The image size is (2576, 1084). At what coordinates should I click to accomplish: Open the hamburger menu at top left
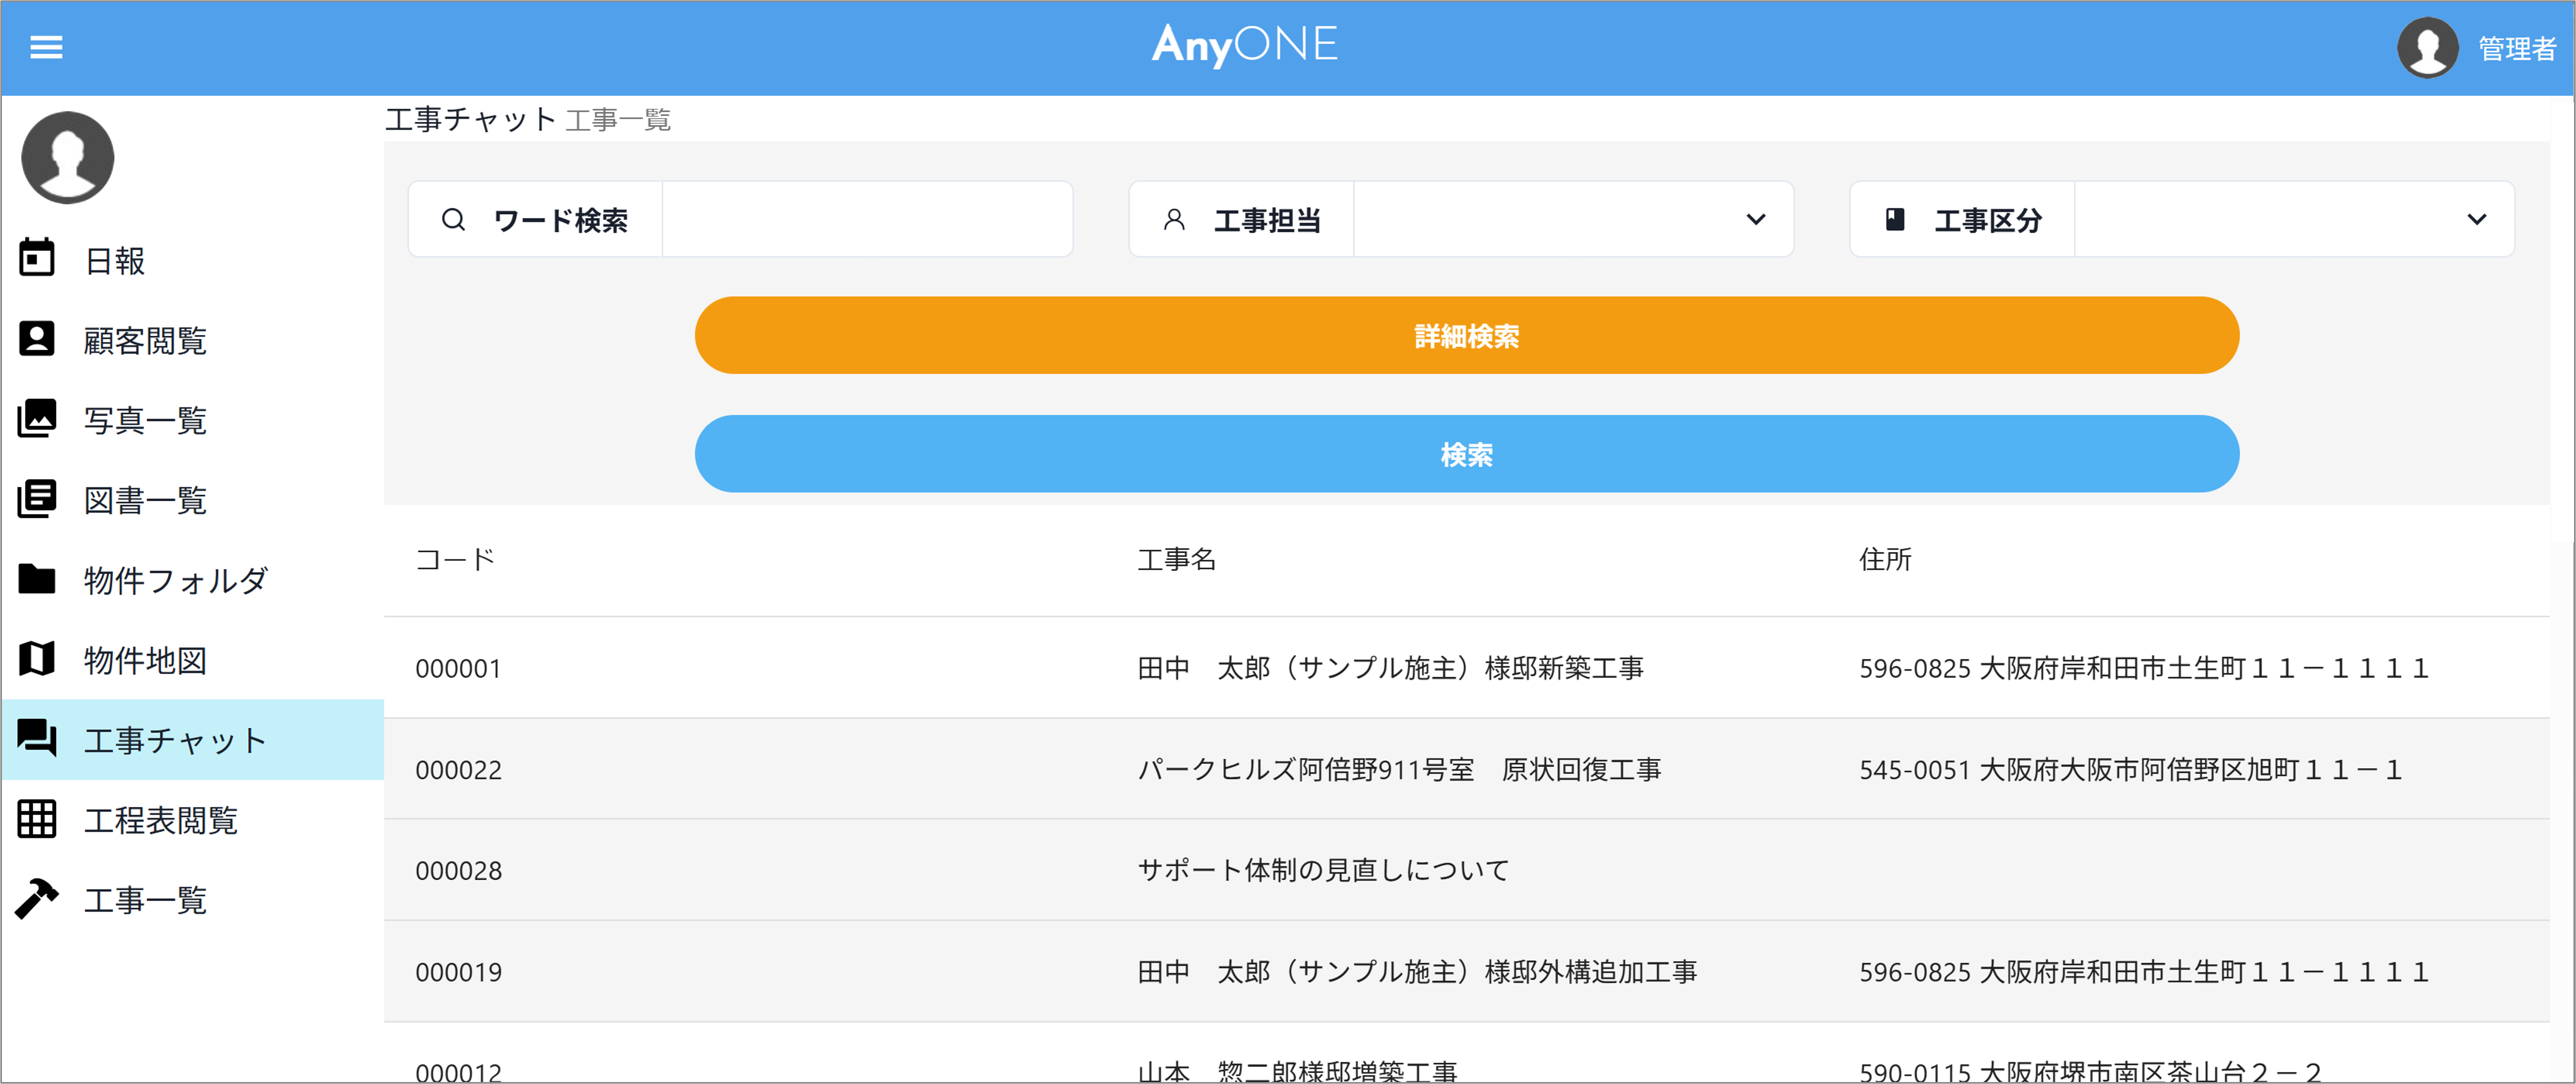(45, 47)
